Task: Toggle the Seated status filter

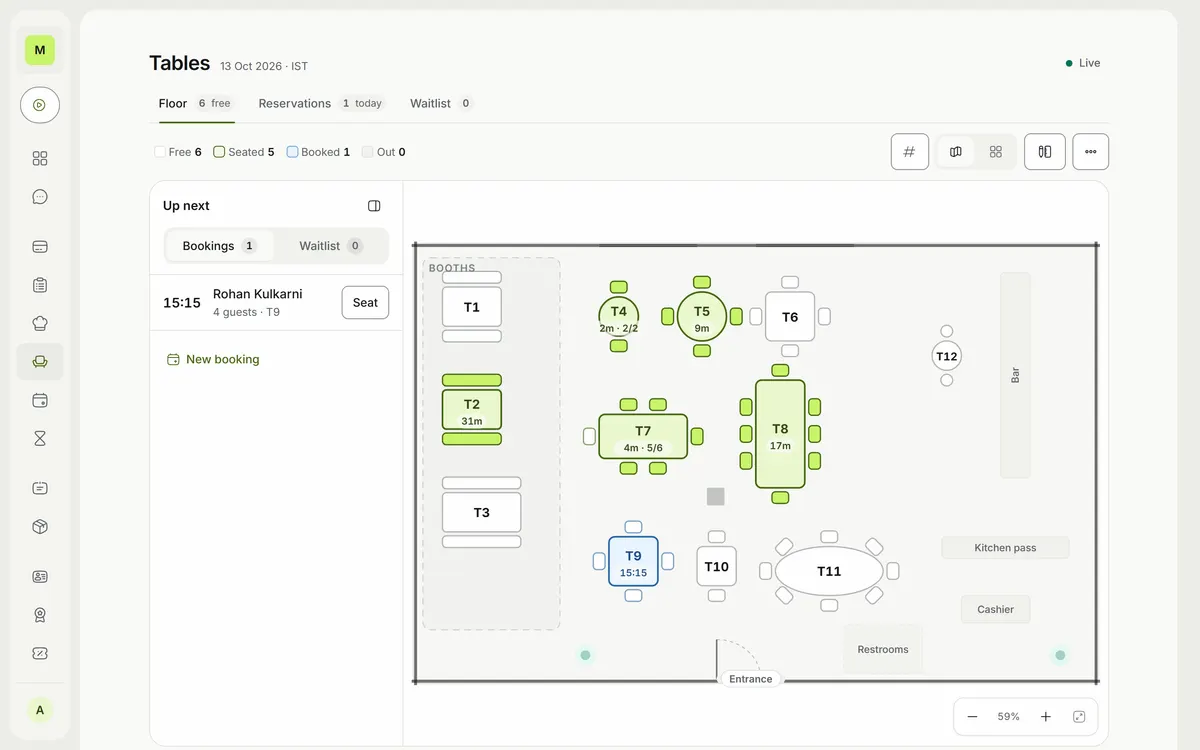Action: (244, 152)
